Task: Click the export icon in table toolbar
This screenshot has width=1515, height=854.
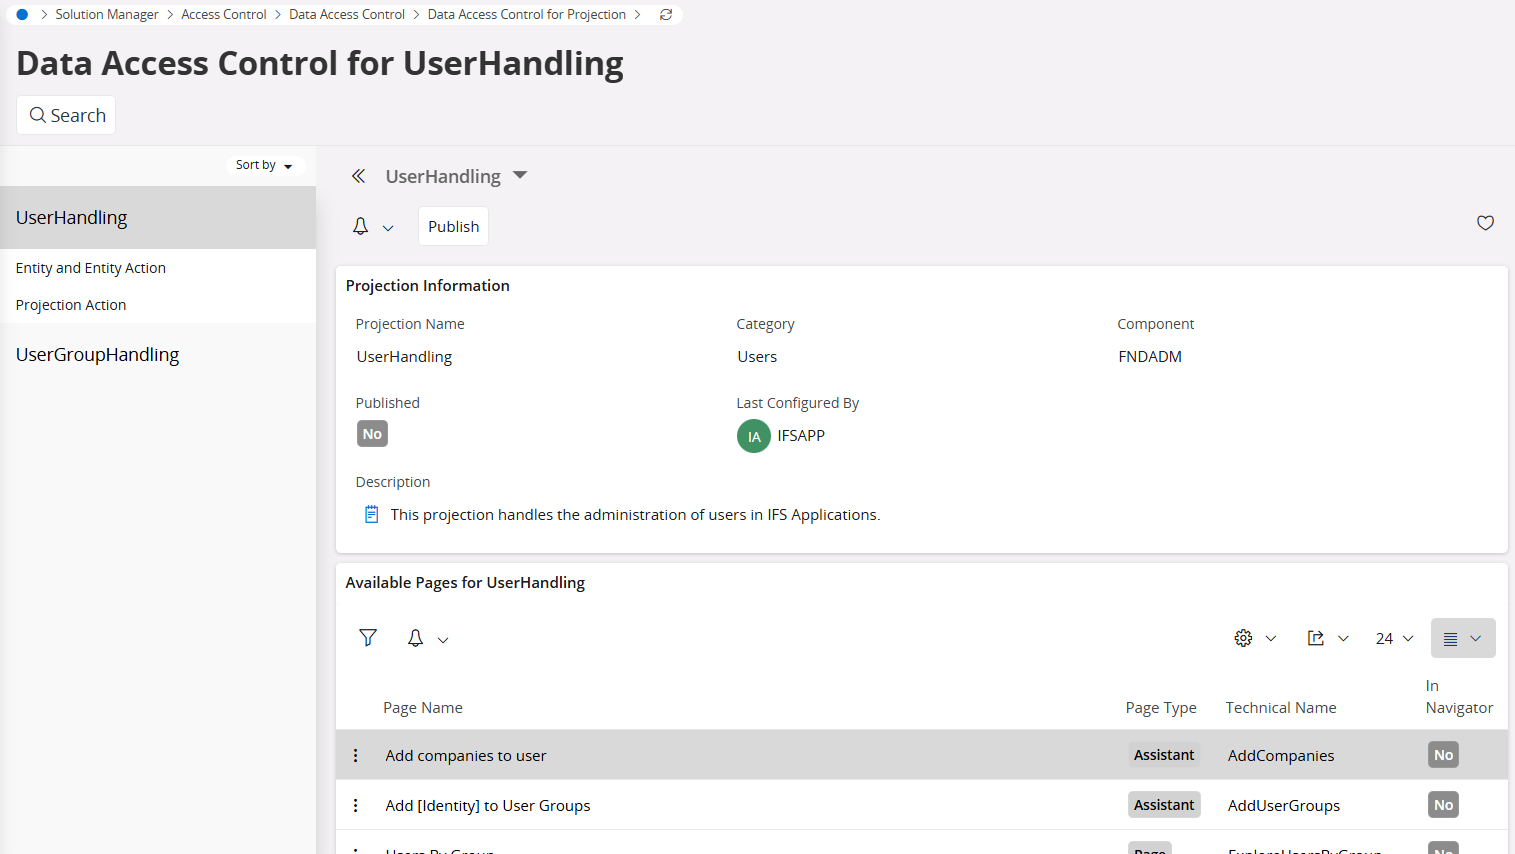Action: [x=1316, y=638]
